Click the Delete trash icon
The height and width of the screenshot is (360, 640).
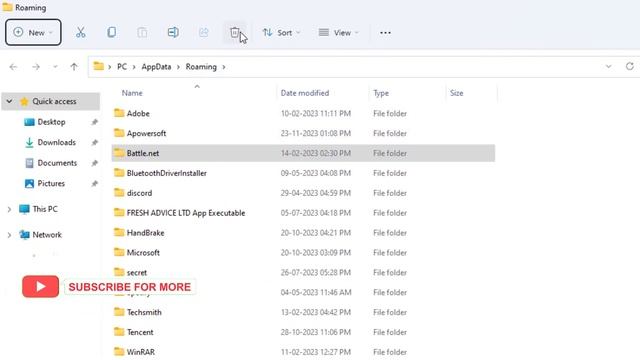pyautogui.click(x=234, y=32)
